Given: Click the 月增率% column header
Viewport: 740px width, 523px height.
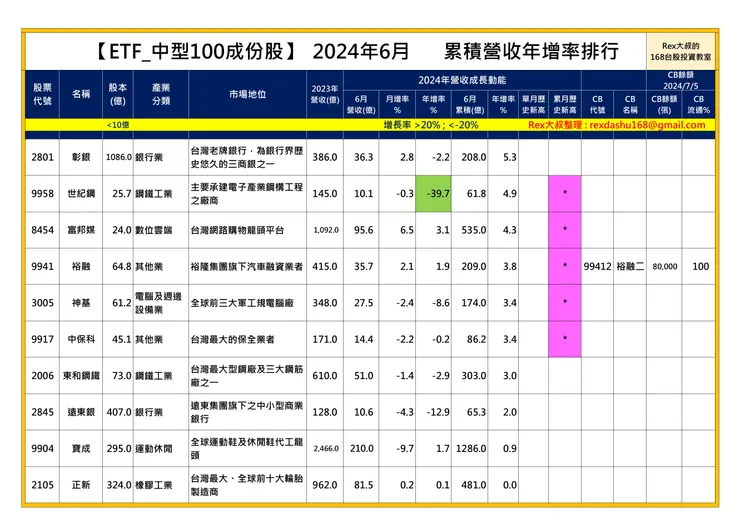Looking at the screenshot, I should [x=397, y=104].
